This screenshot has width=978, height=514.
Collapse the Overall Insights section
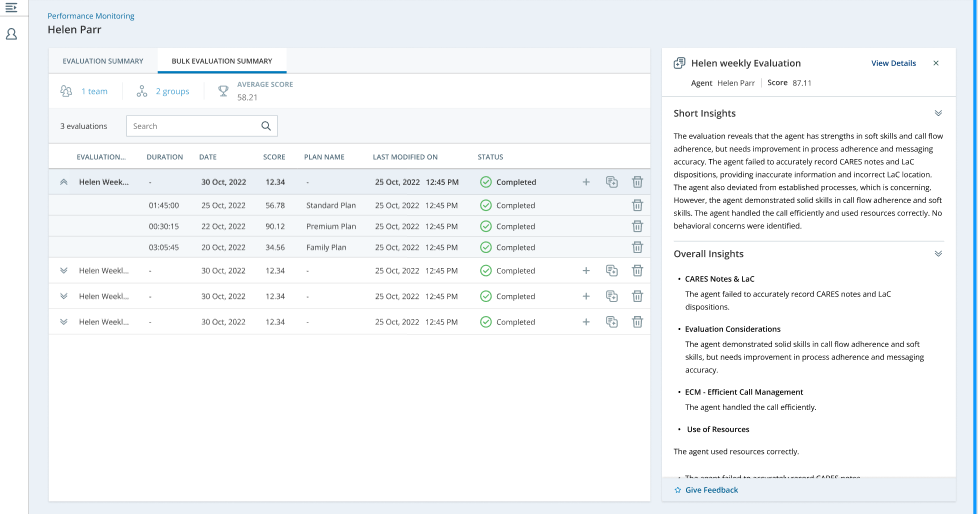(938, 254)
